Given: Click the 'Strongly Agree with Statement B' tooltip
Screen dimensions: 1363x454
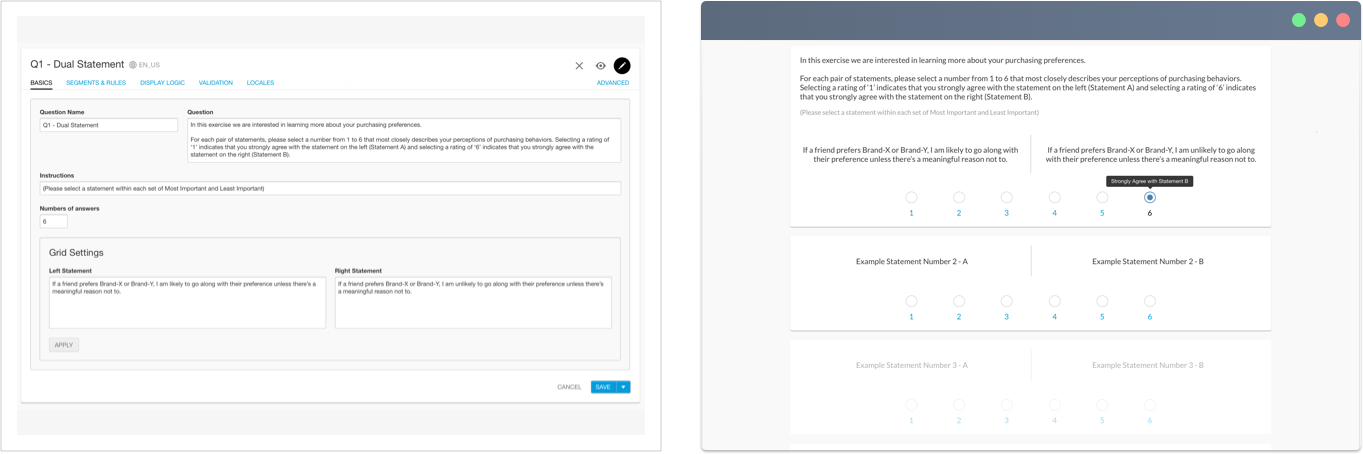Looking at the screenshot, I should pyautogui.click(x=1150, y=181).
